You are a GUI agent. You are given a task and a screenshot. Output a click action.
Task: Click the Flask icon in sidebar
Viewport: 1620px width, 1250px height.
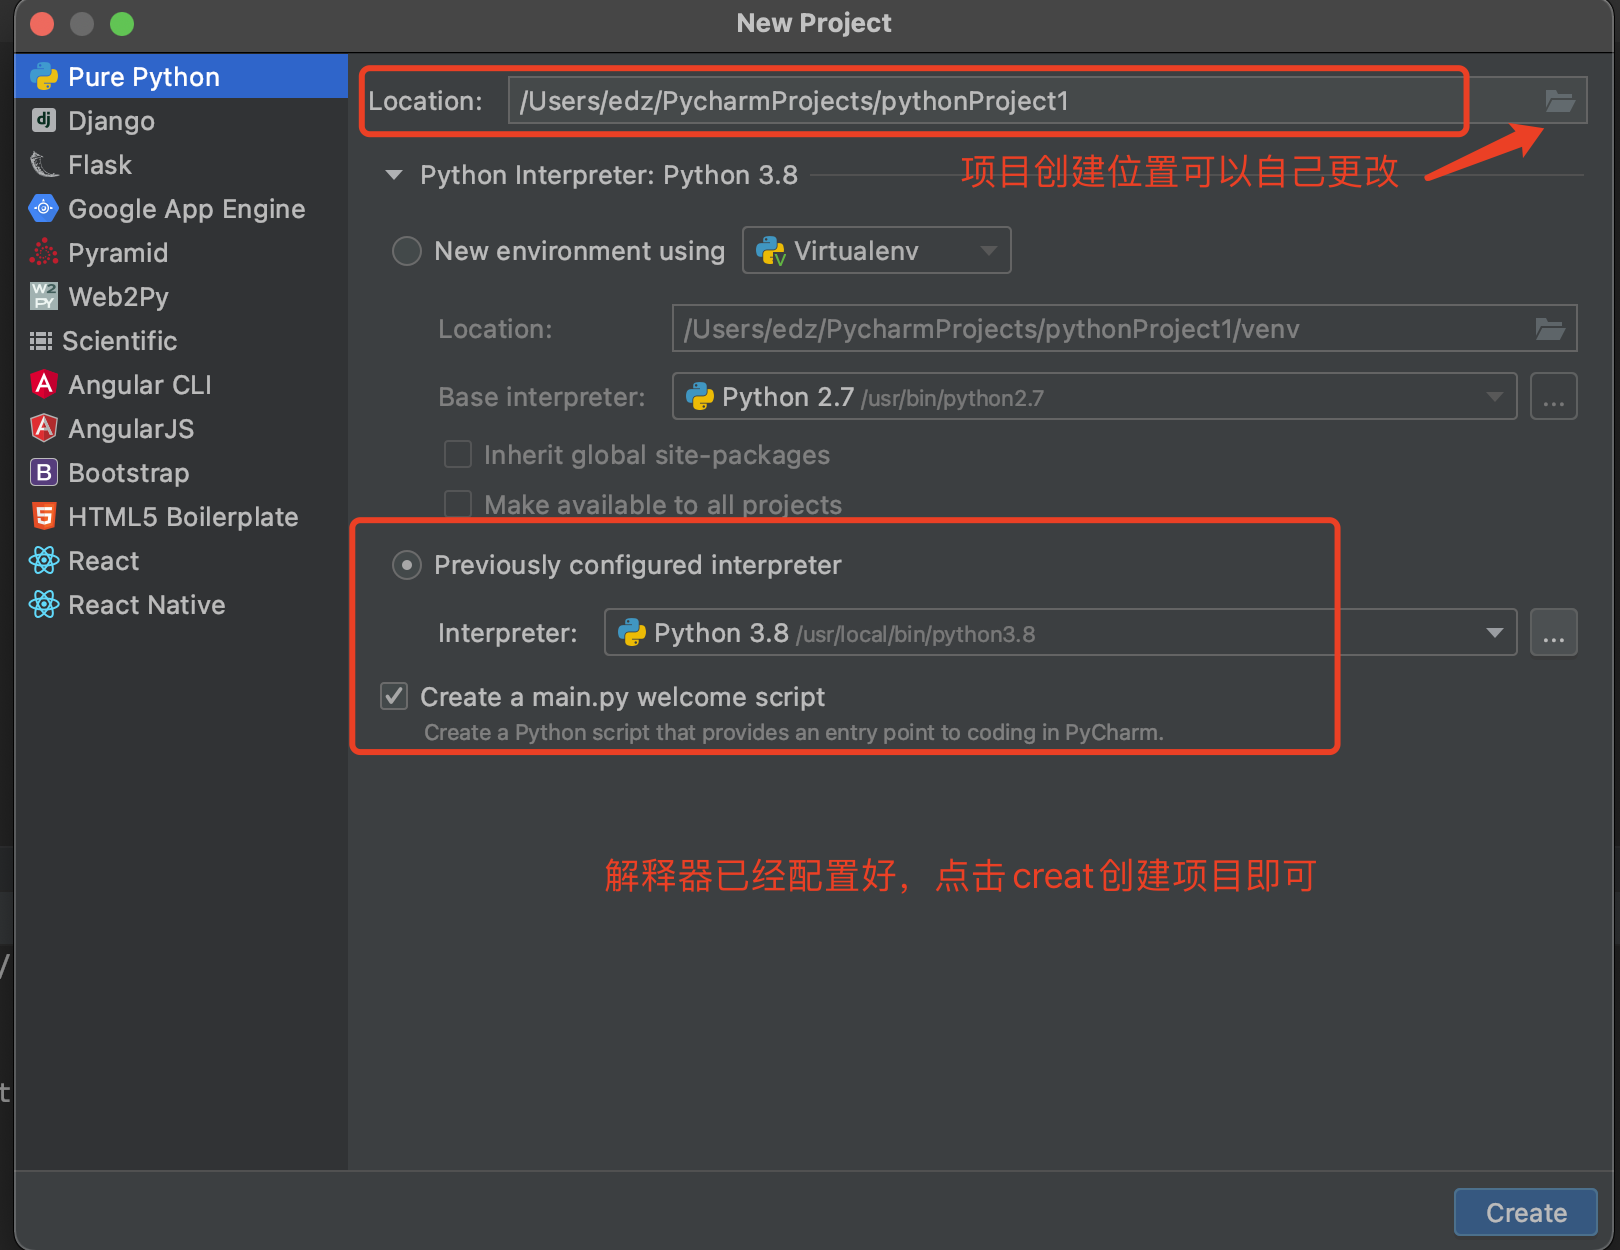coord(44,165)
